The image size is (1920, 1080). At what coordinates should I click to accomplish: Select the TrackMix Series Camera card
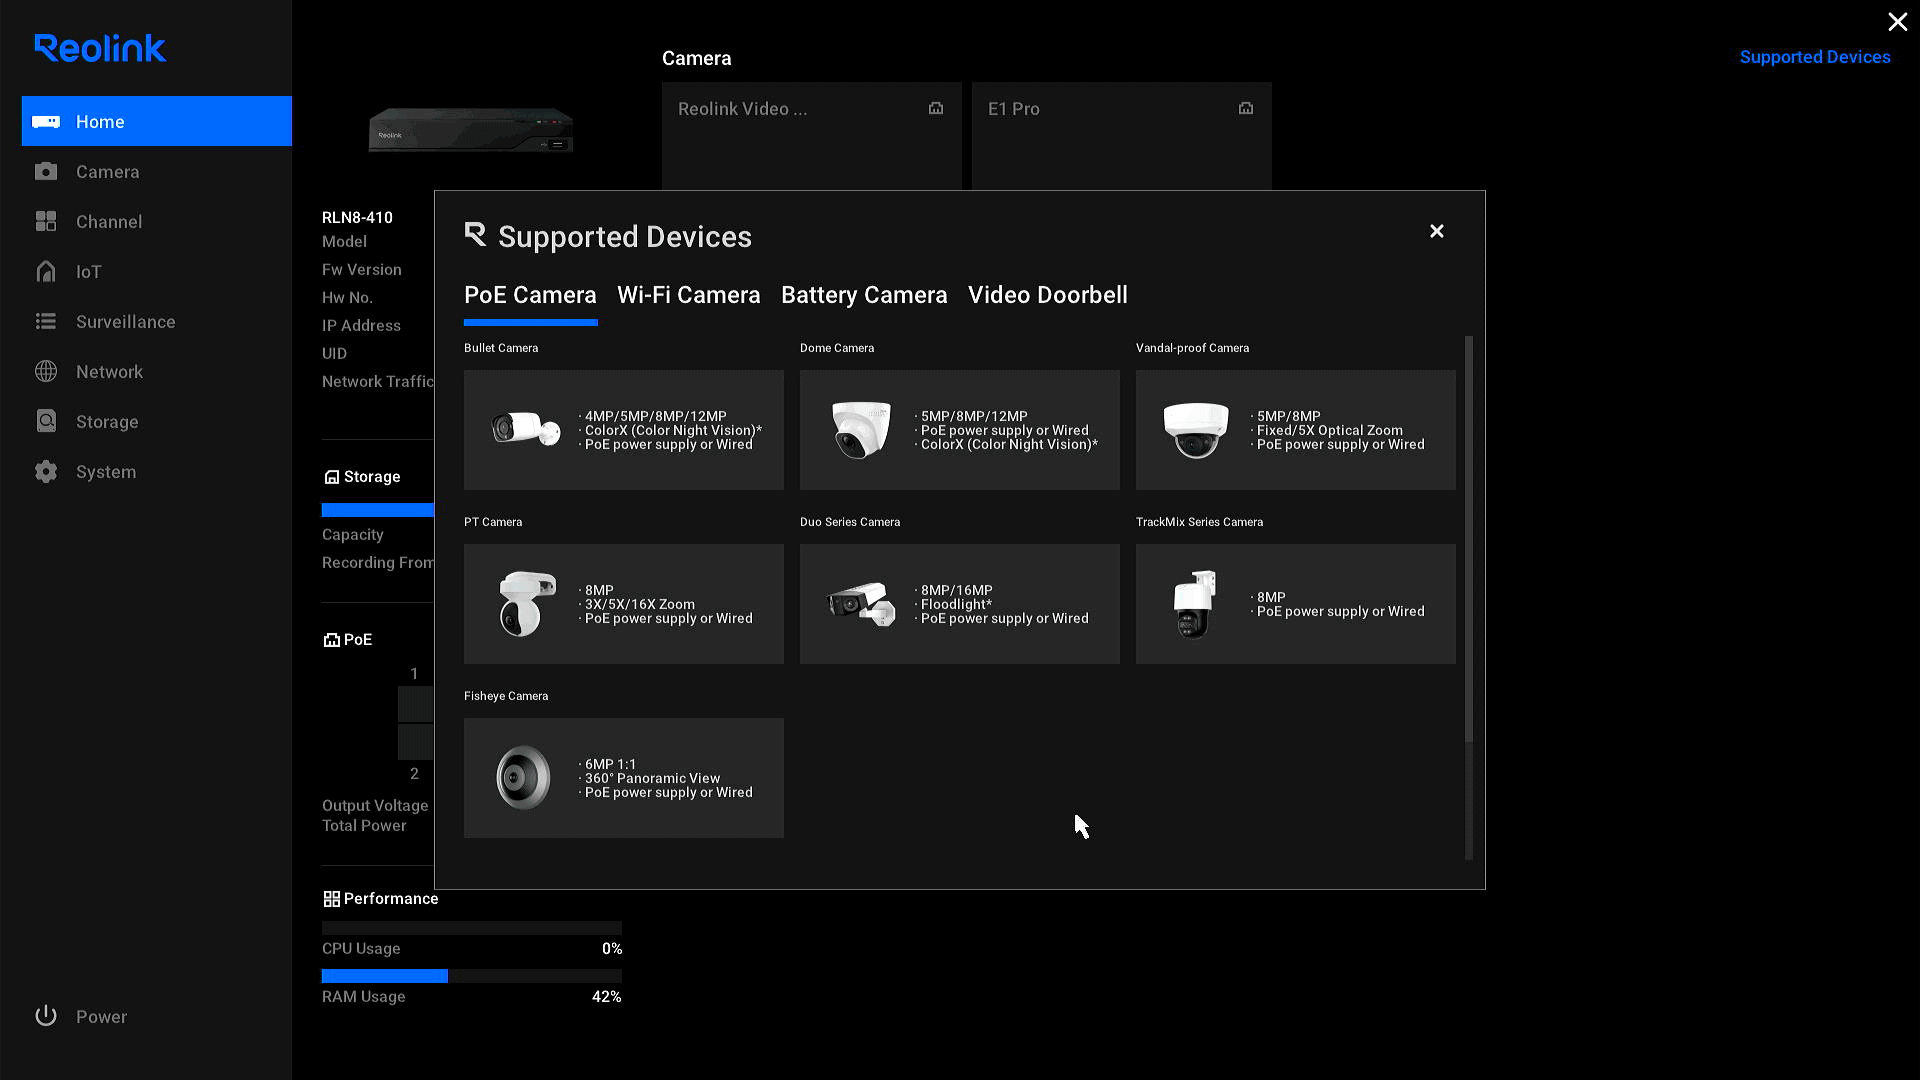(1296, 604)
